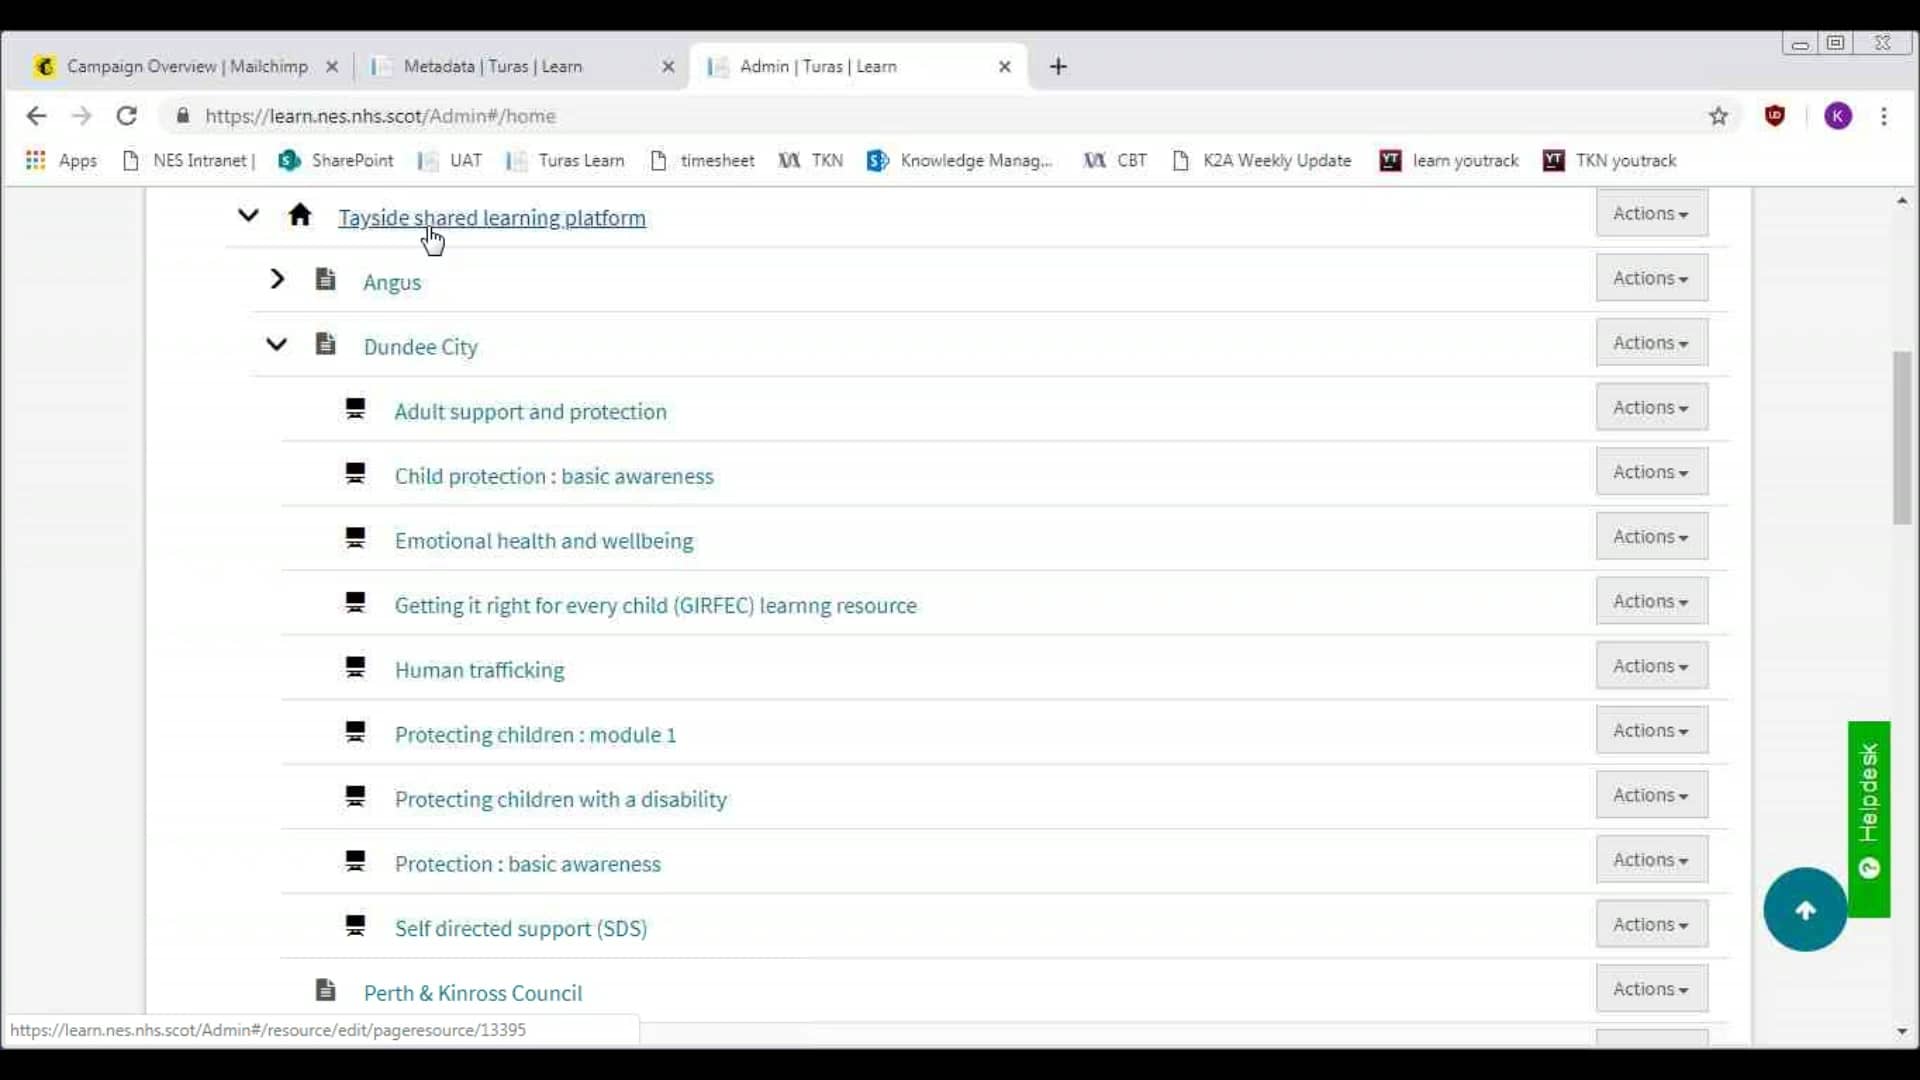This screenshot has height=1080, width=1920.
Task: Switch to the Metadata Turas Learn tab
Action: tap(493, 66)
